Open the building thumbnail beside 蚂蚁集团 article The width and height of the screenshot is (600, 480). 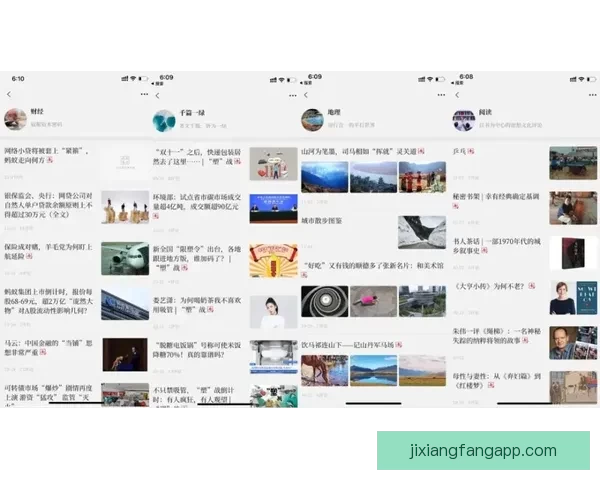(x=125, y=304)
